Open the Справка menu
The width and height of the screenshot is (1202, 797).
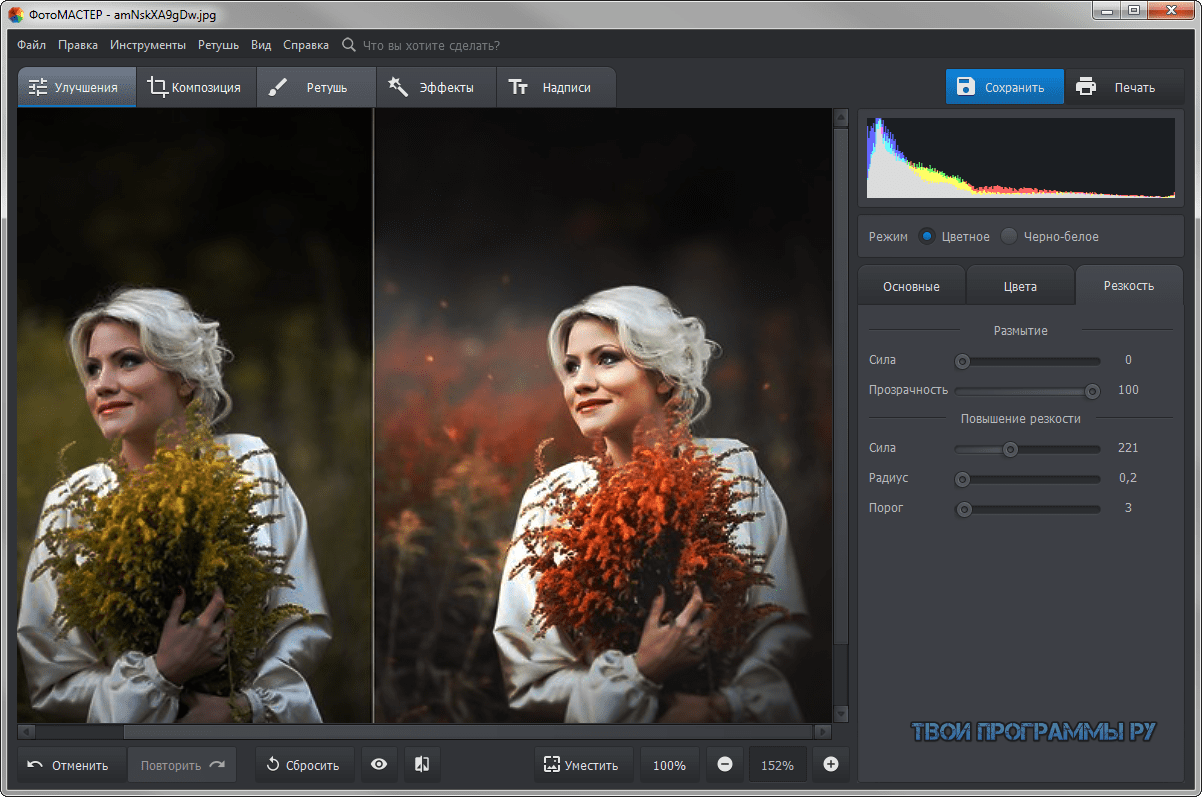[x=306, y=45]
